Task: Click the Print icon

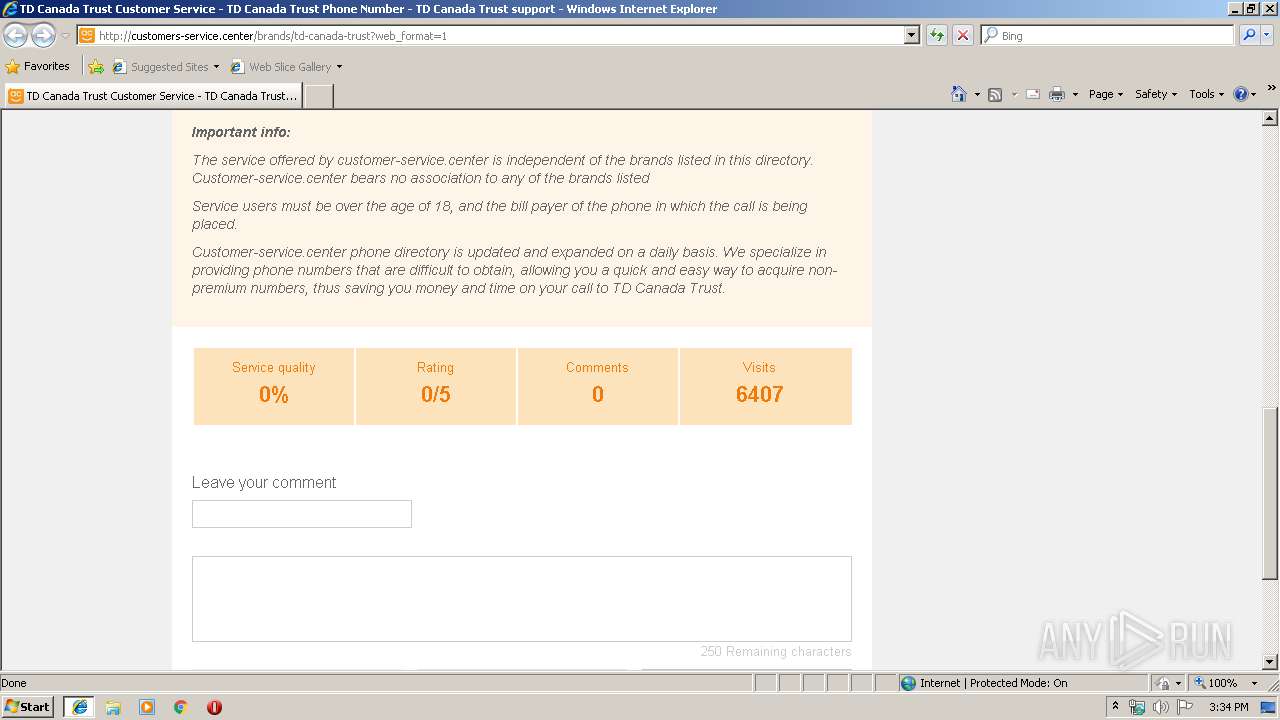Action: 1057,94
